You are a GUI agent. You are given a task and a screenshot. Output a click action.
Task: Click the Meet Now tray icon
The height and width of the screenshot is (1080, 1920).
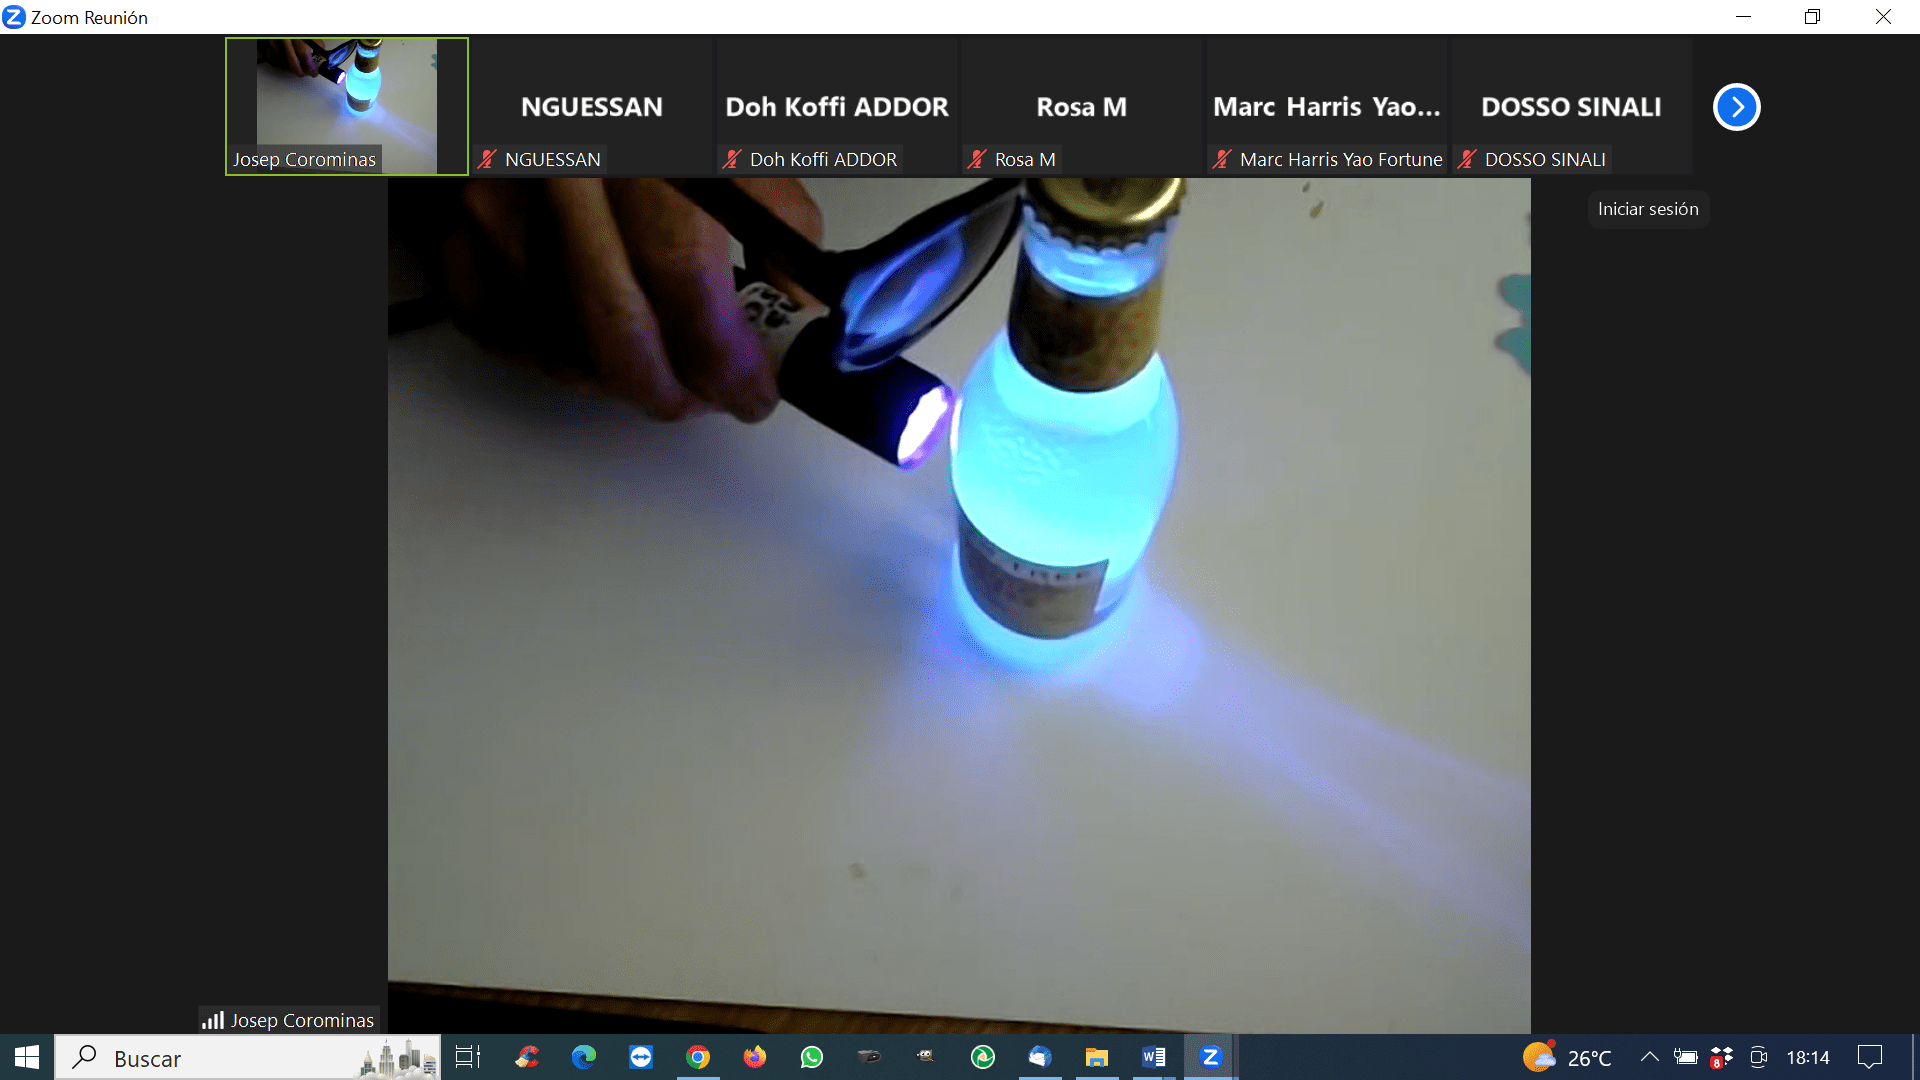coord(1758,1057)
